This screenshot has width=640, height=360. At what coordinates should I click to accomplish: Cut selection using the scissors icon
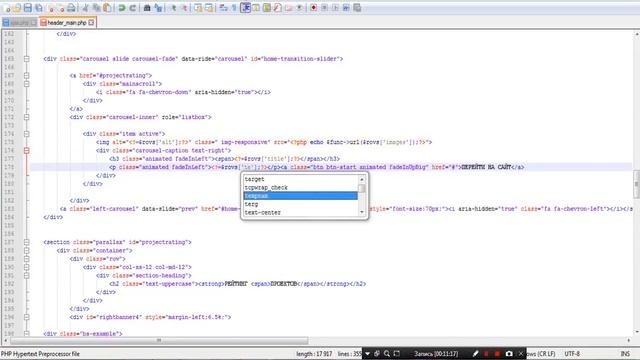pos(86,8)
